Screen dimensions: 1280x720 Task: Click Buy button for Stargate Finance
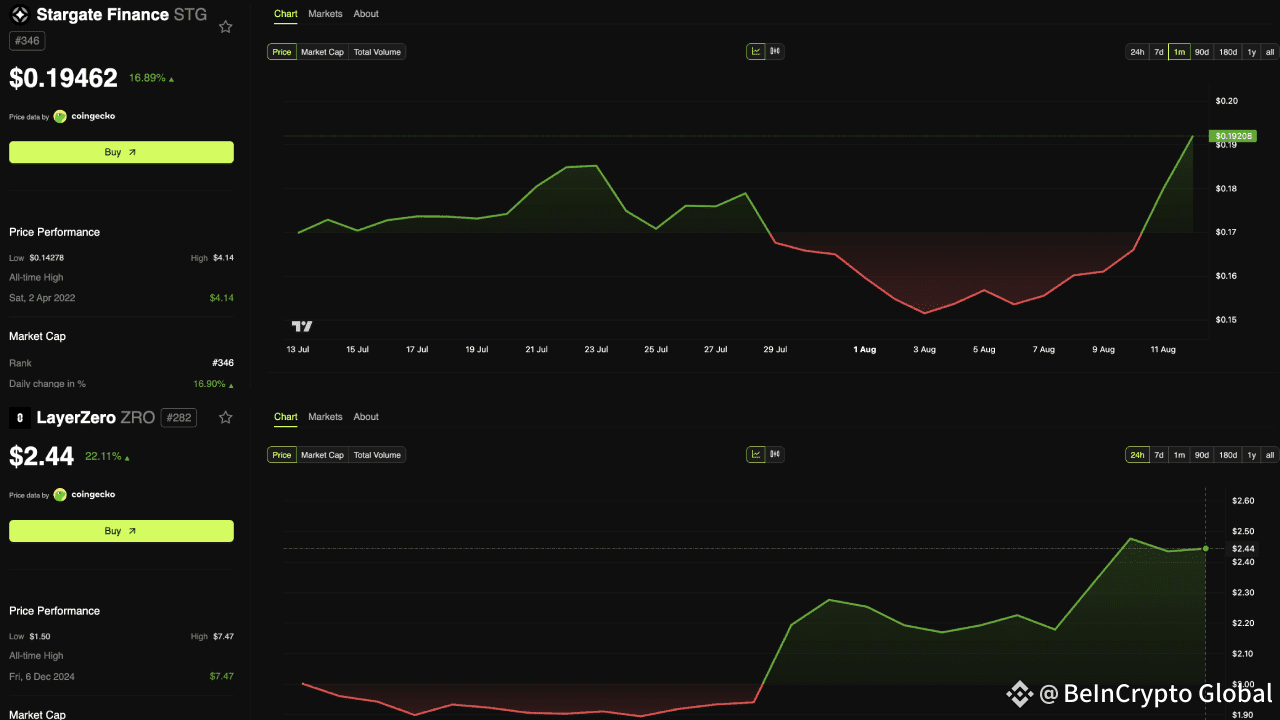click(121, 152)
